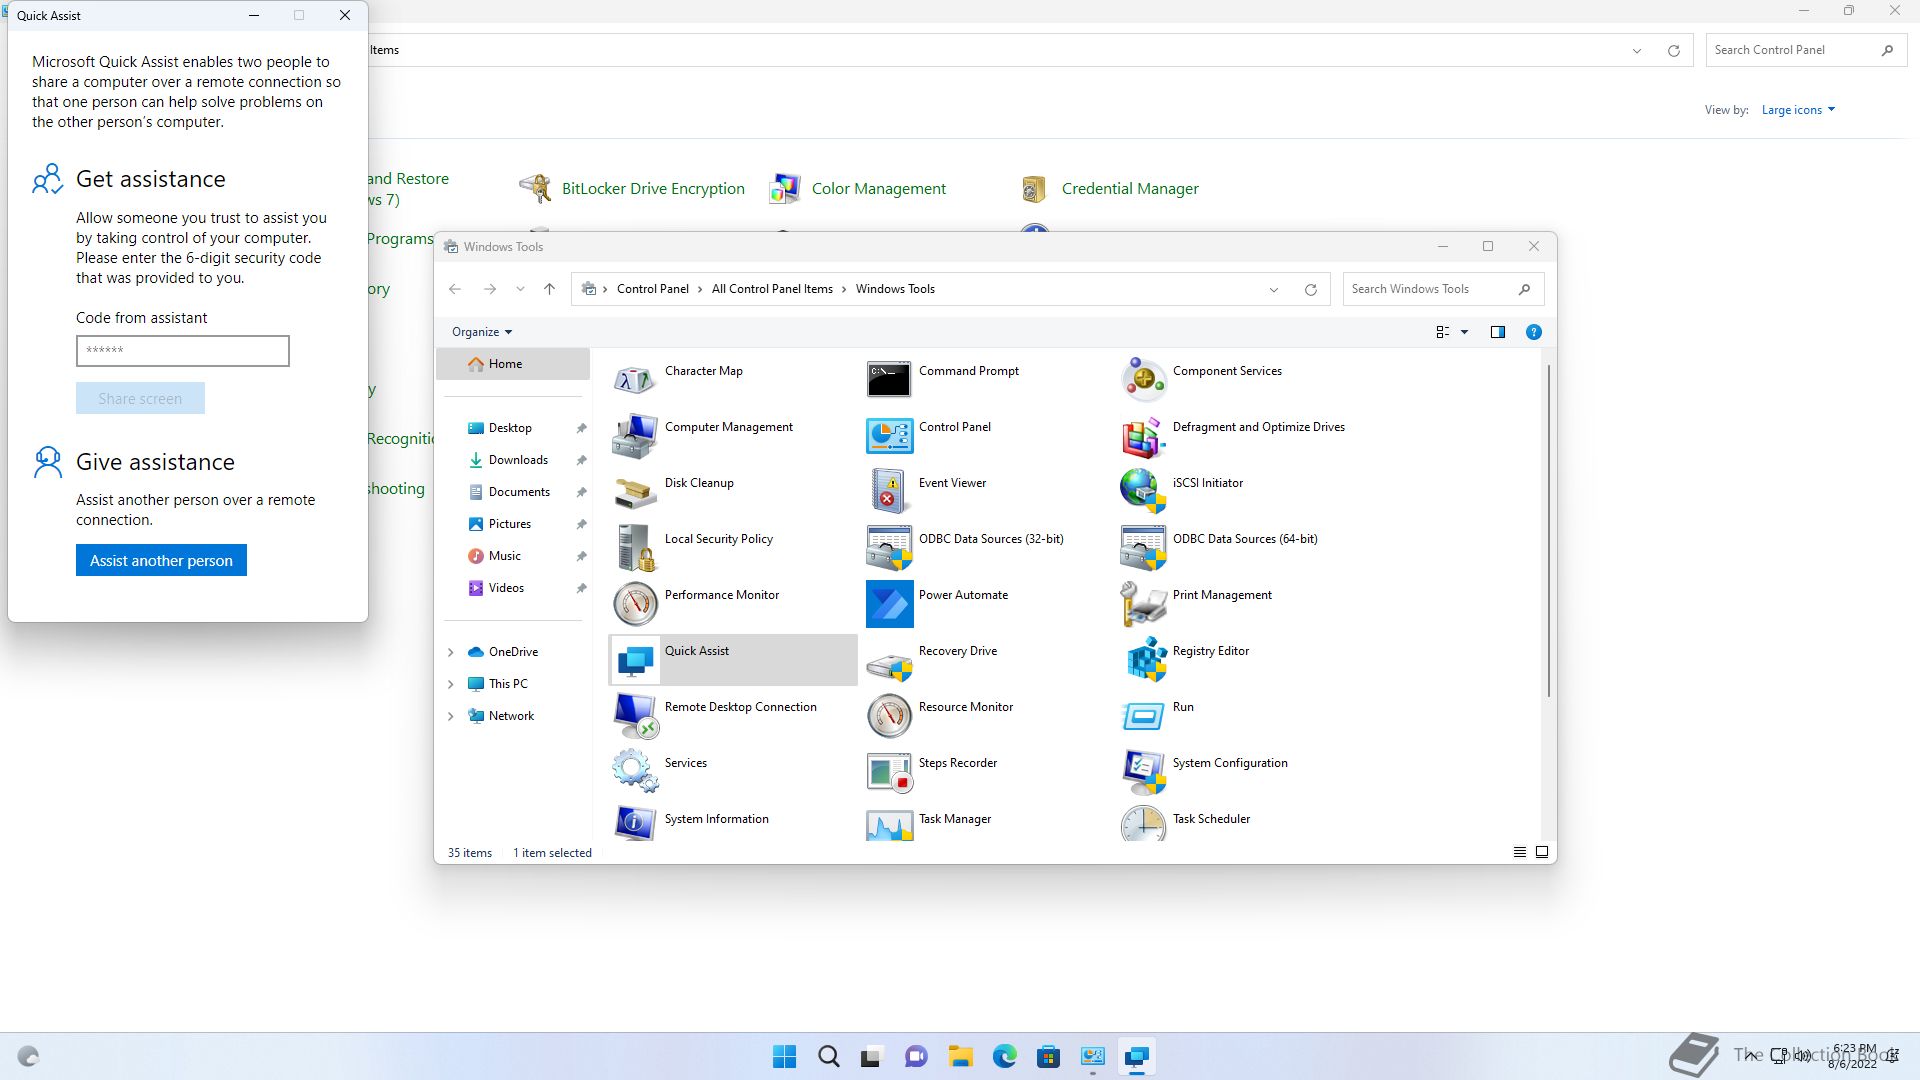Open Task Scheduler icon
The height and width of the screenshot is (1080, 1920).
pyautogui.click(x=1143, y=823)
